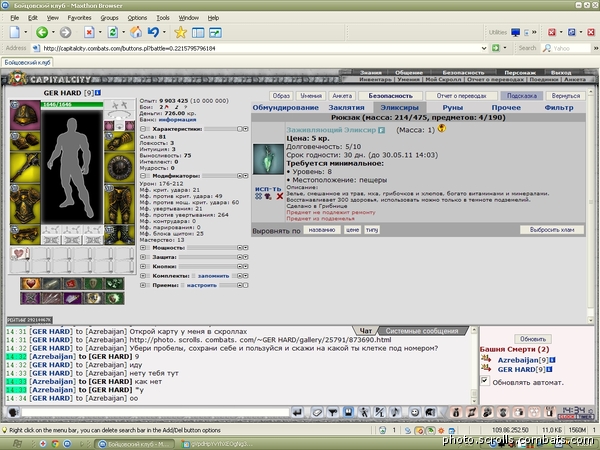Drop the elixir with the red X icon
600x450 pixels.
[x=280, y=196]
